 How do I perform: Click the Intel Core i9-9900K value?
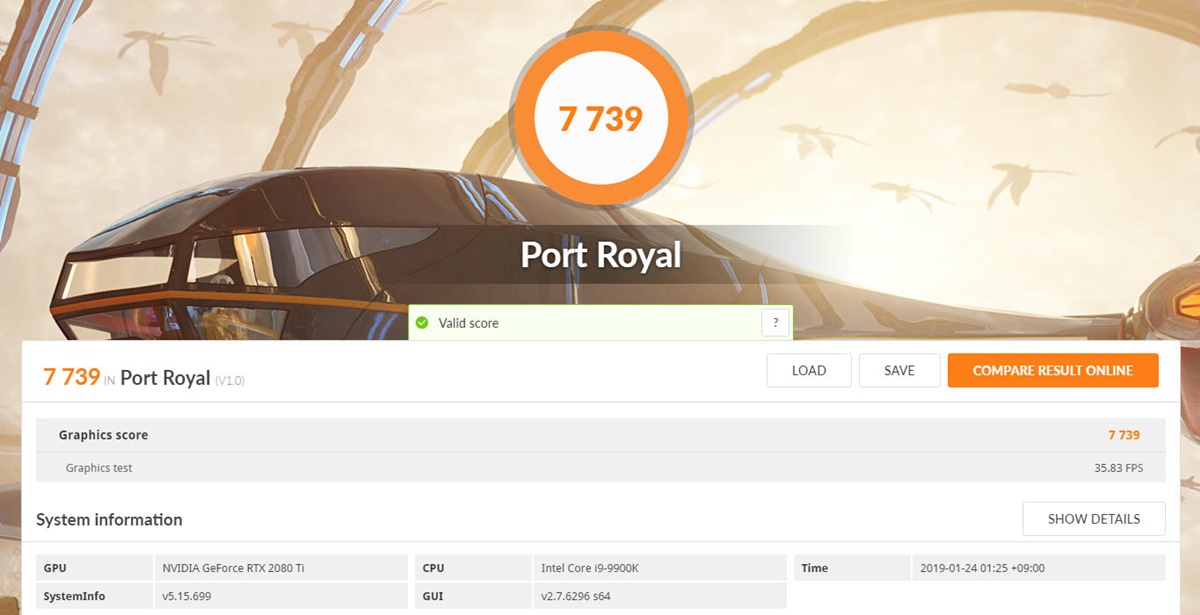click(x=589, y=568)
